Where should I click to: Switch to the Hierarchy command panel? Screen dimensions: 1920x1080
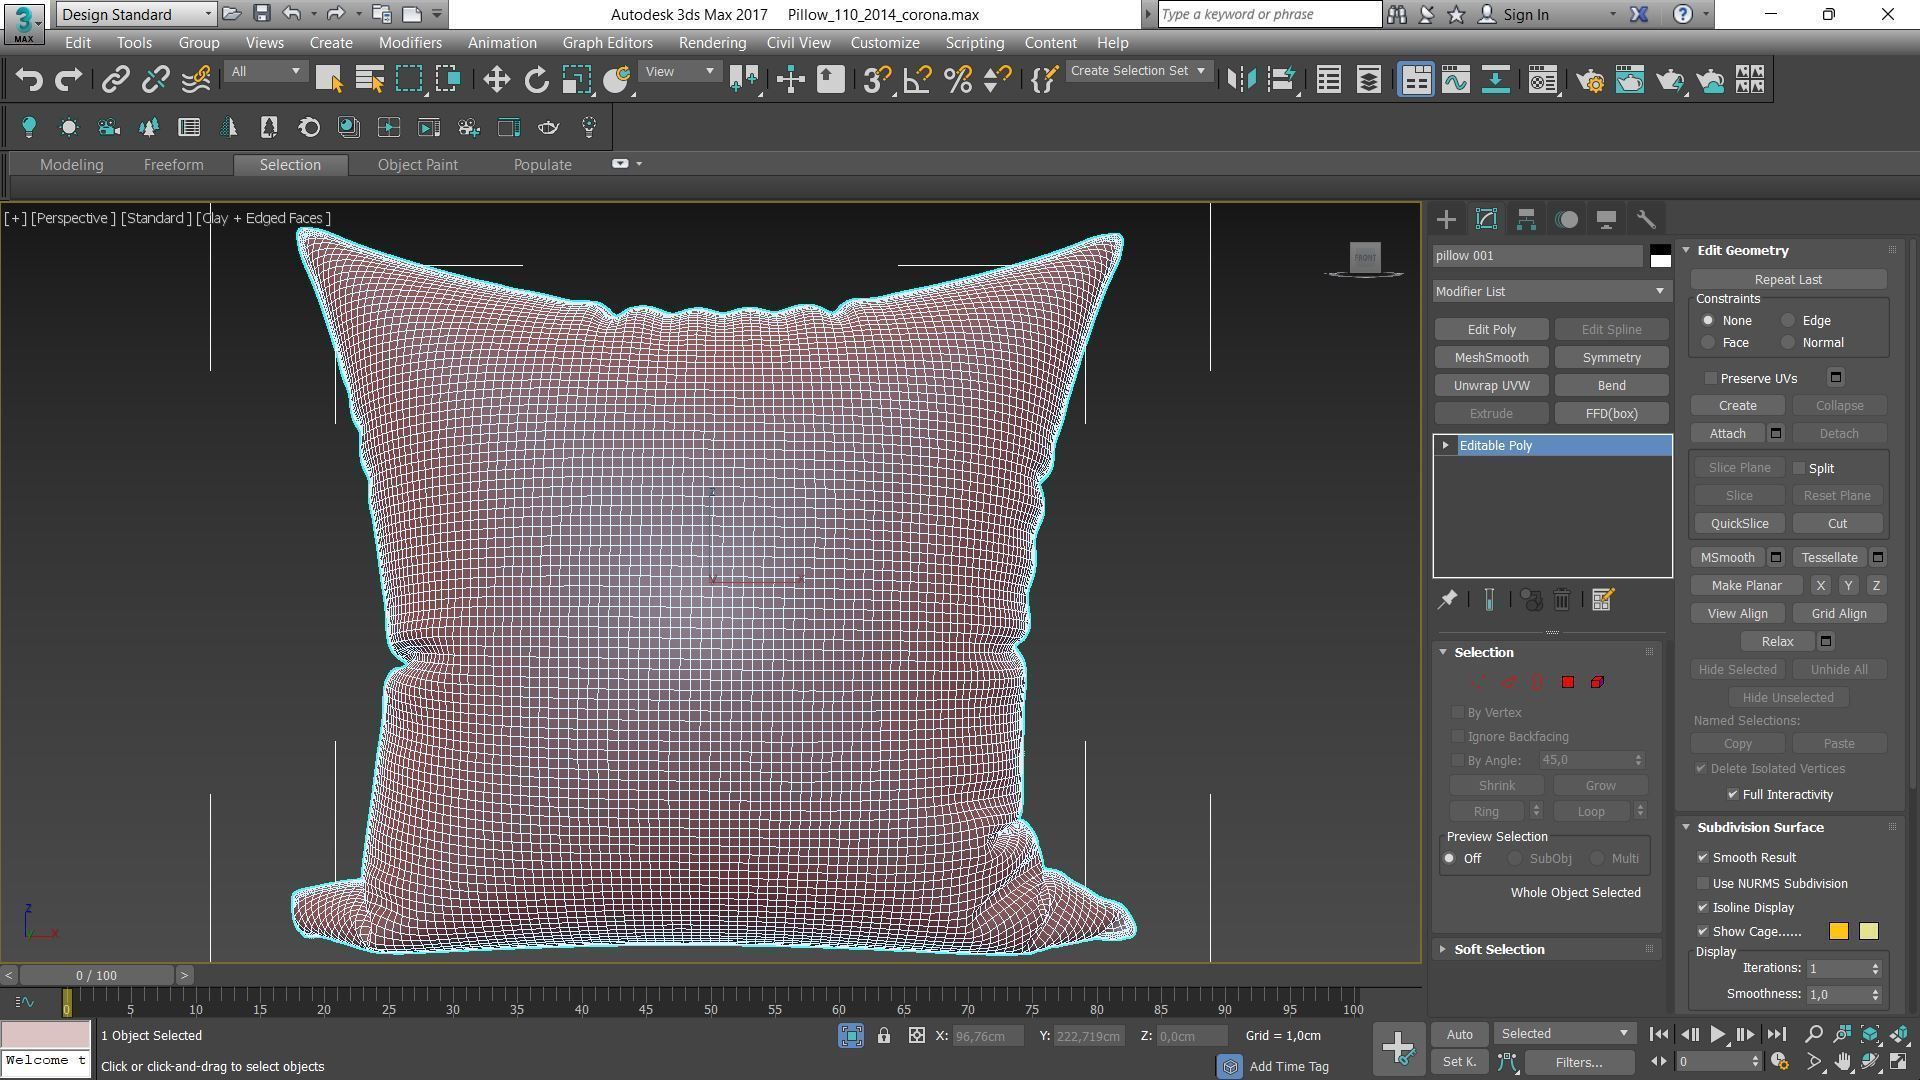tap(1526, 220)
